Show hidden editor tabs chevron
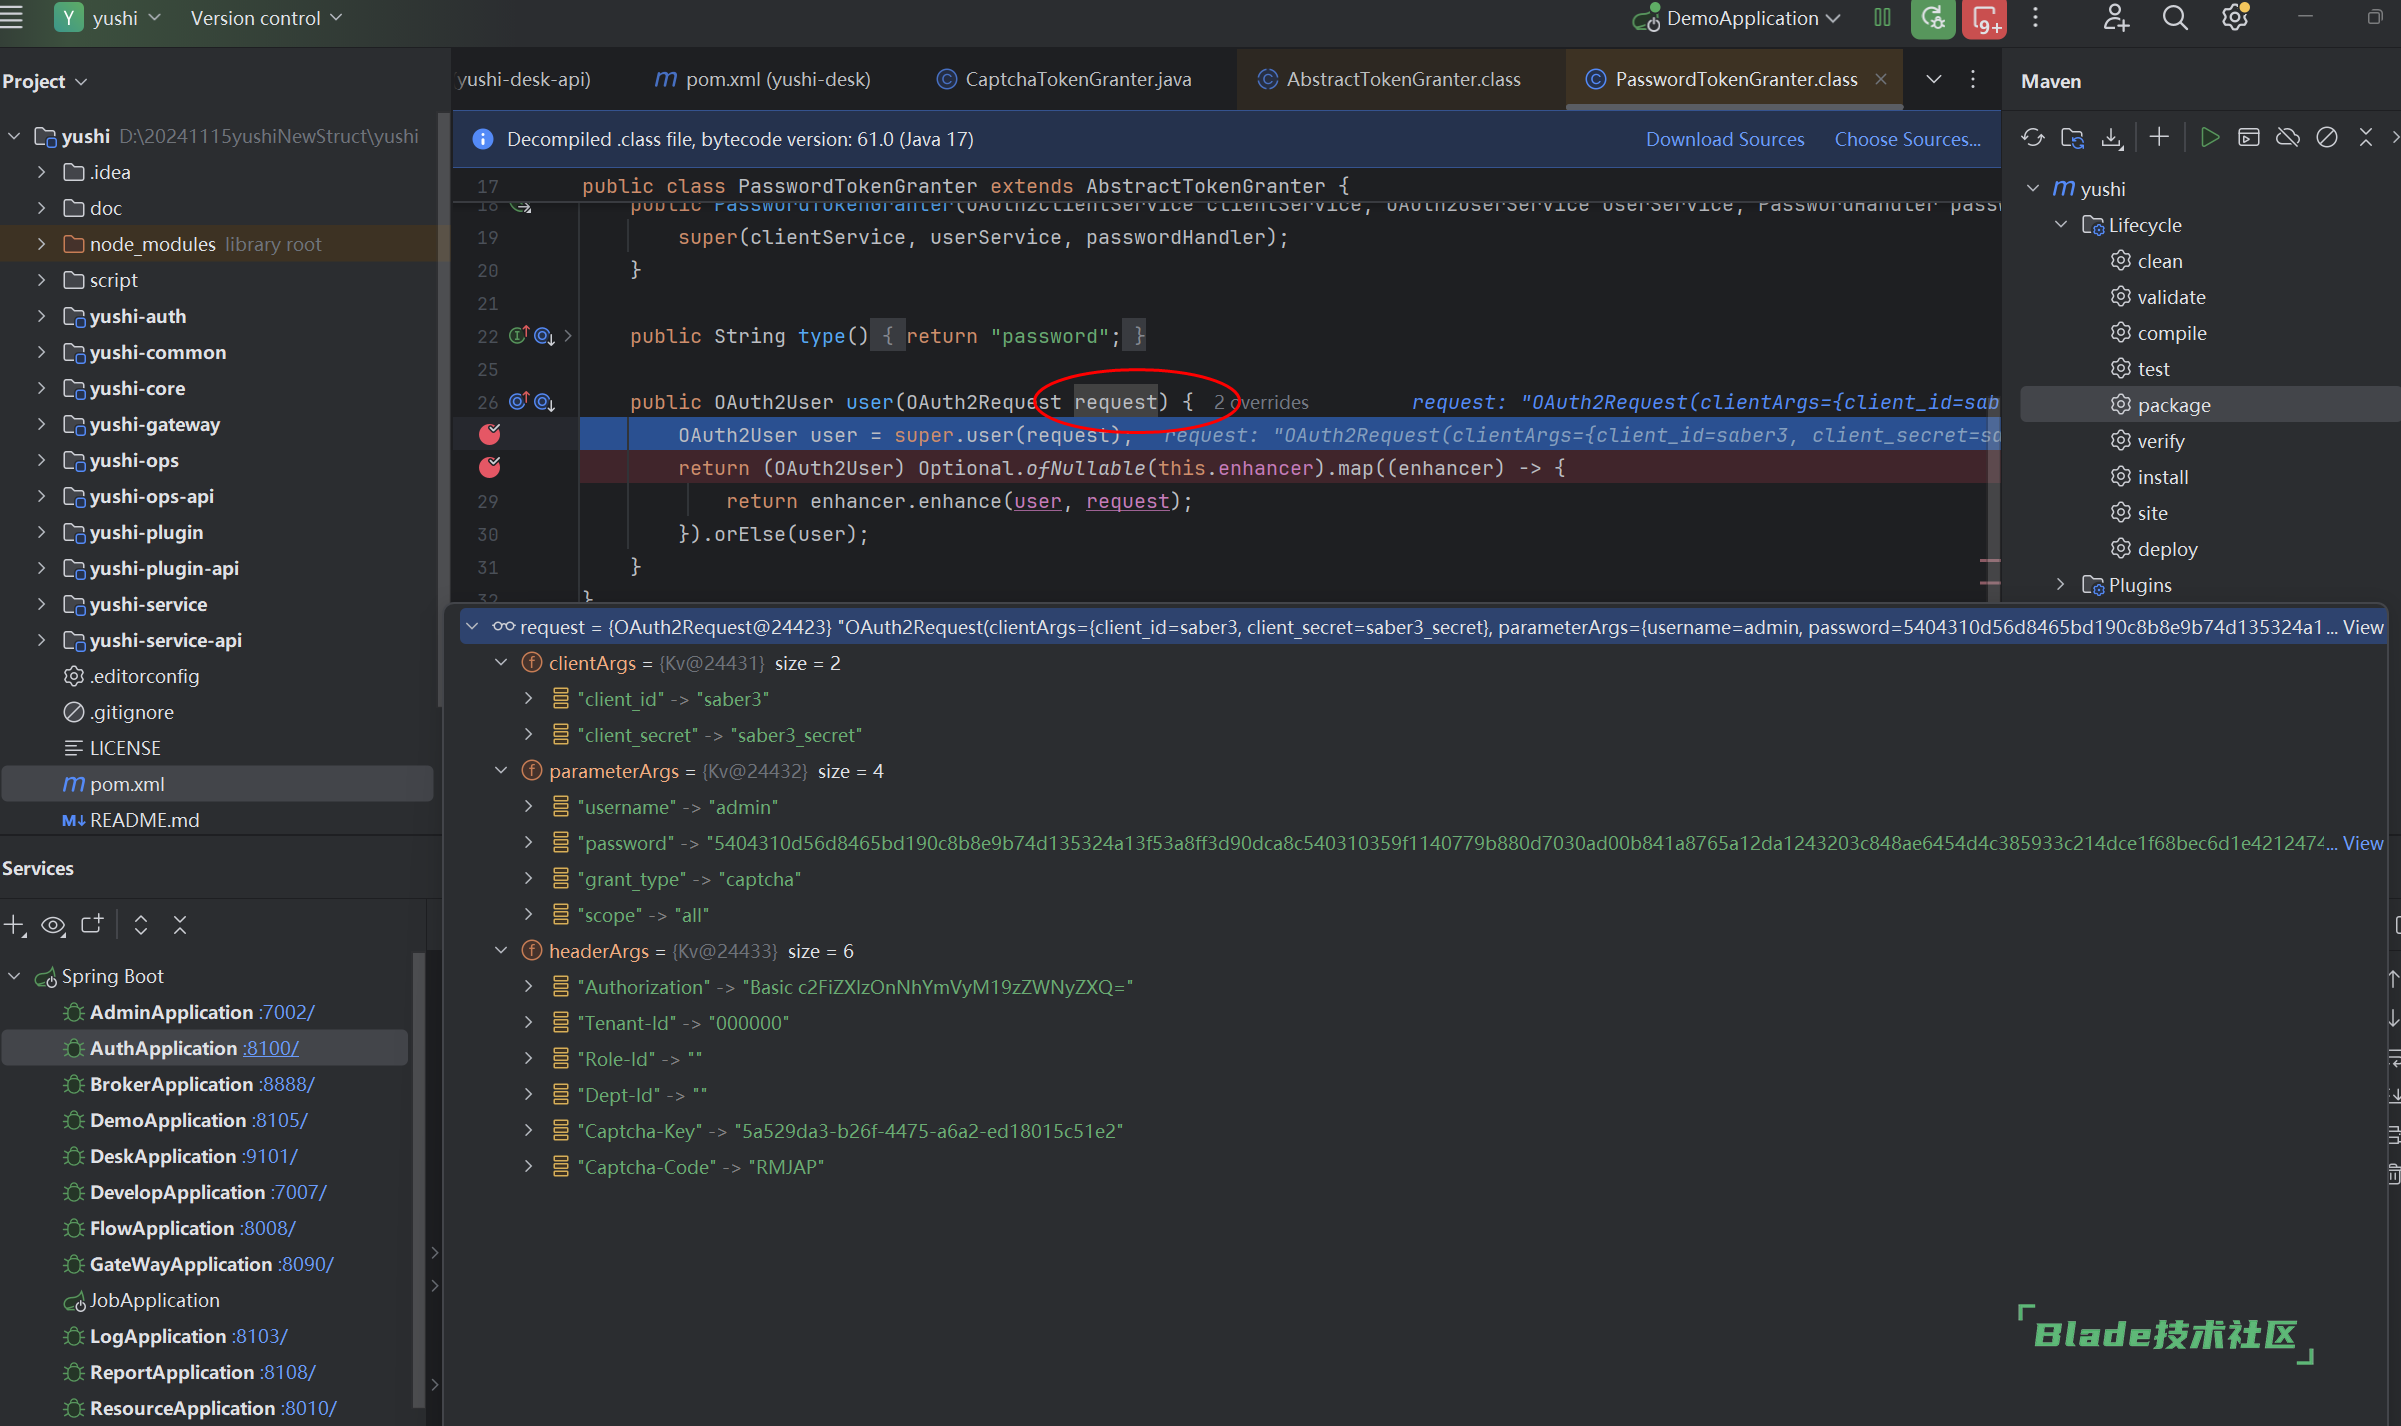 pos(1934,79)
